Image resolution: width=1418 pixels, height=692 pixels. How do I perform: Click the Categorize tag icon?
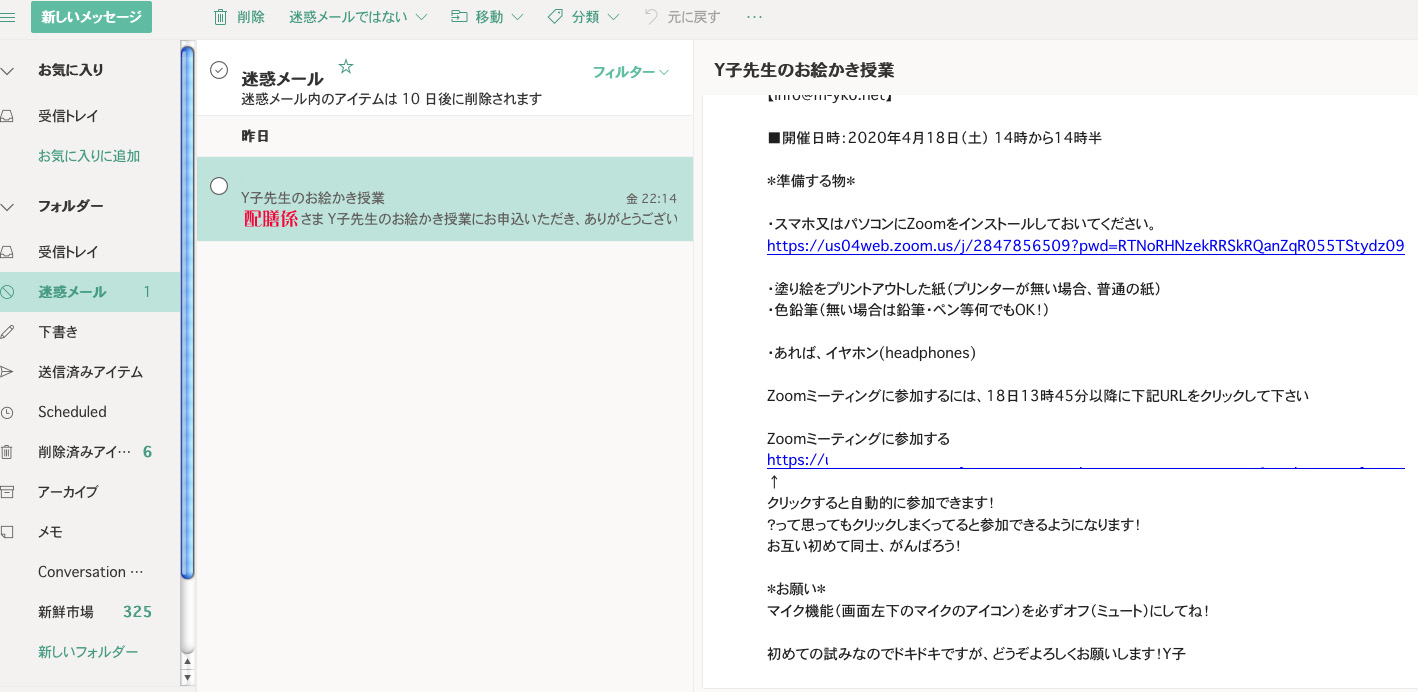click(x=555, y=17)
